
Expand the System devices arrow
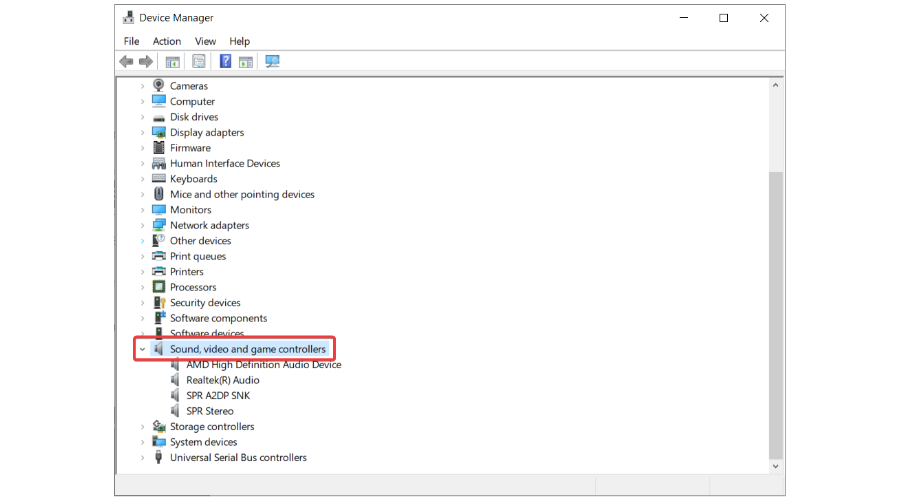[142, 443]
